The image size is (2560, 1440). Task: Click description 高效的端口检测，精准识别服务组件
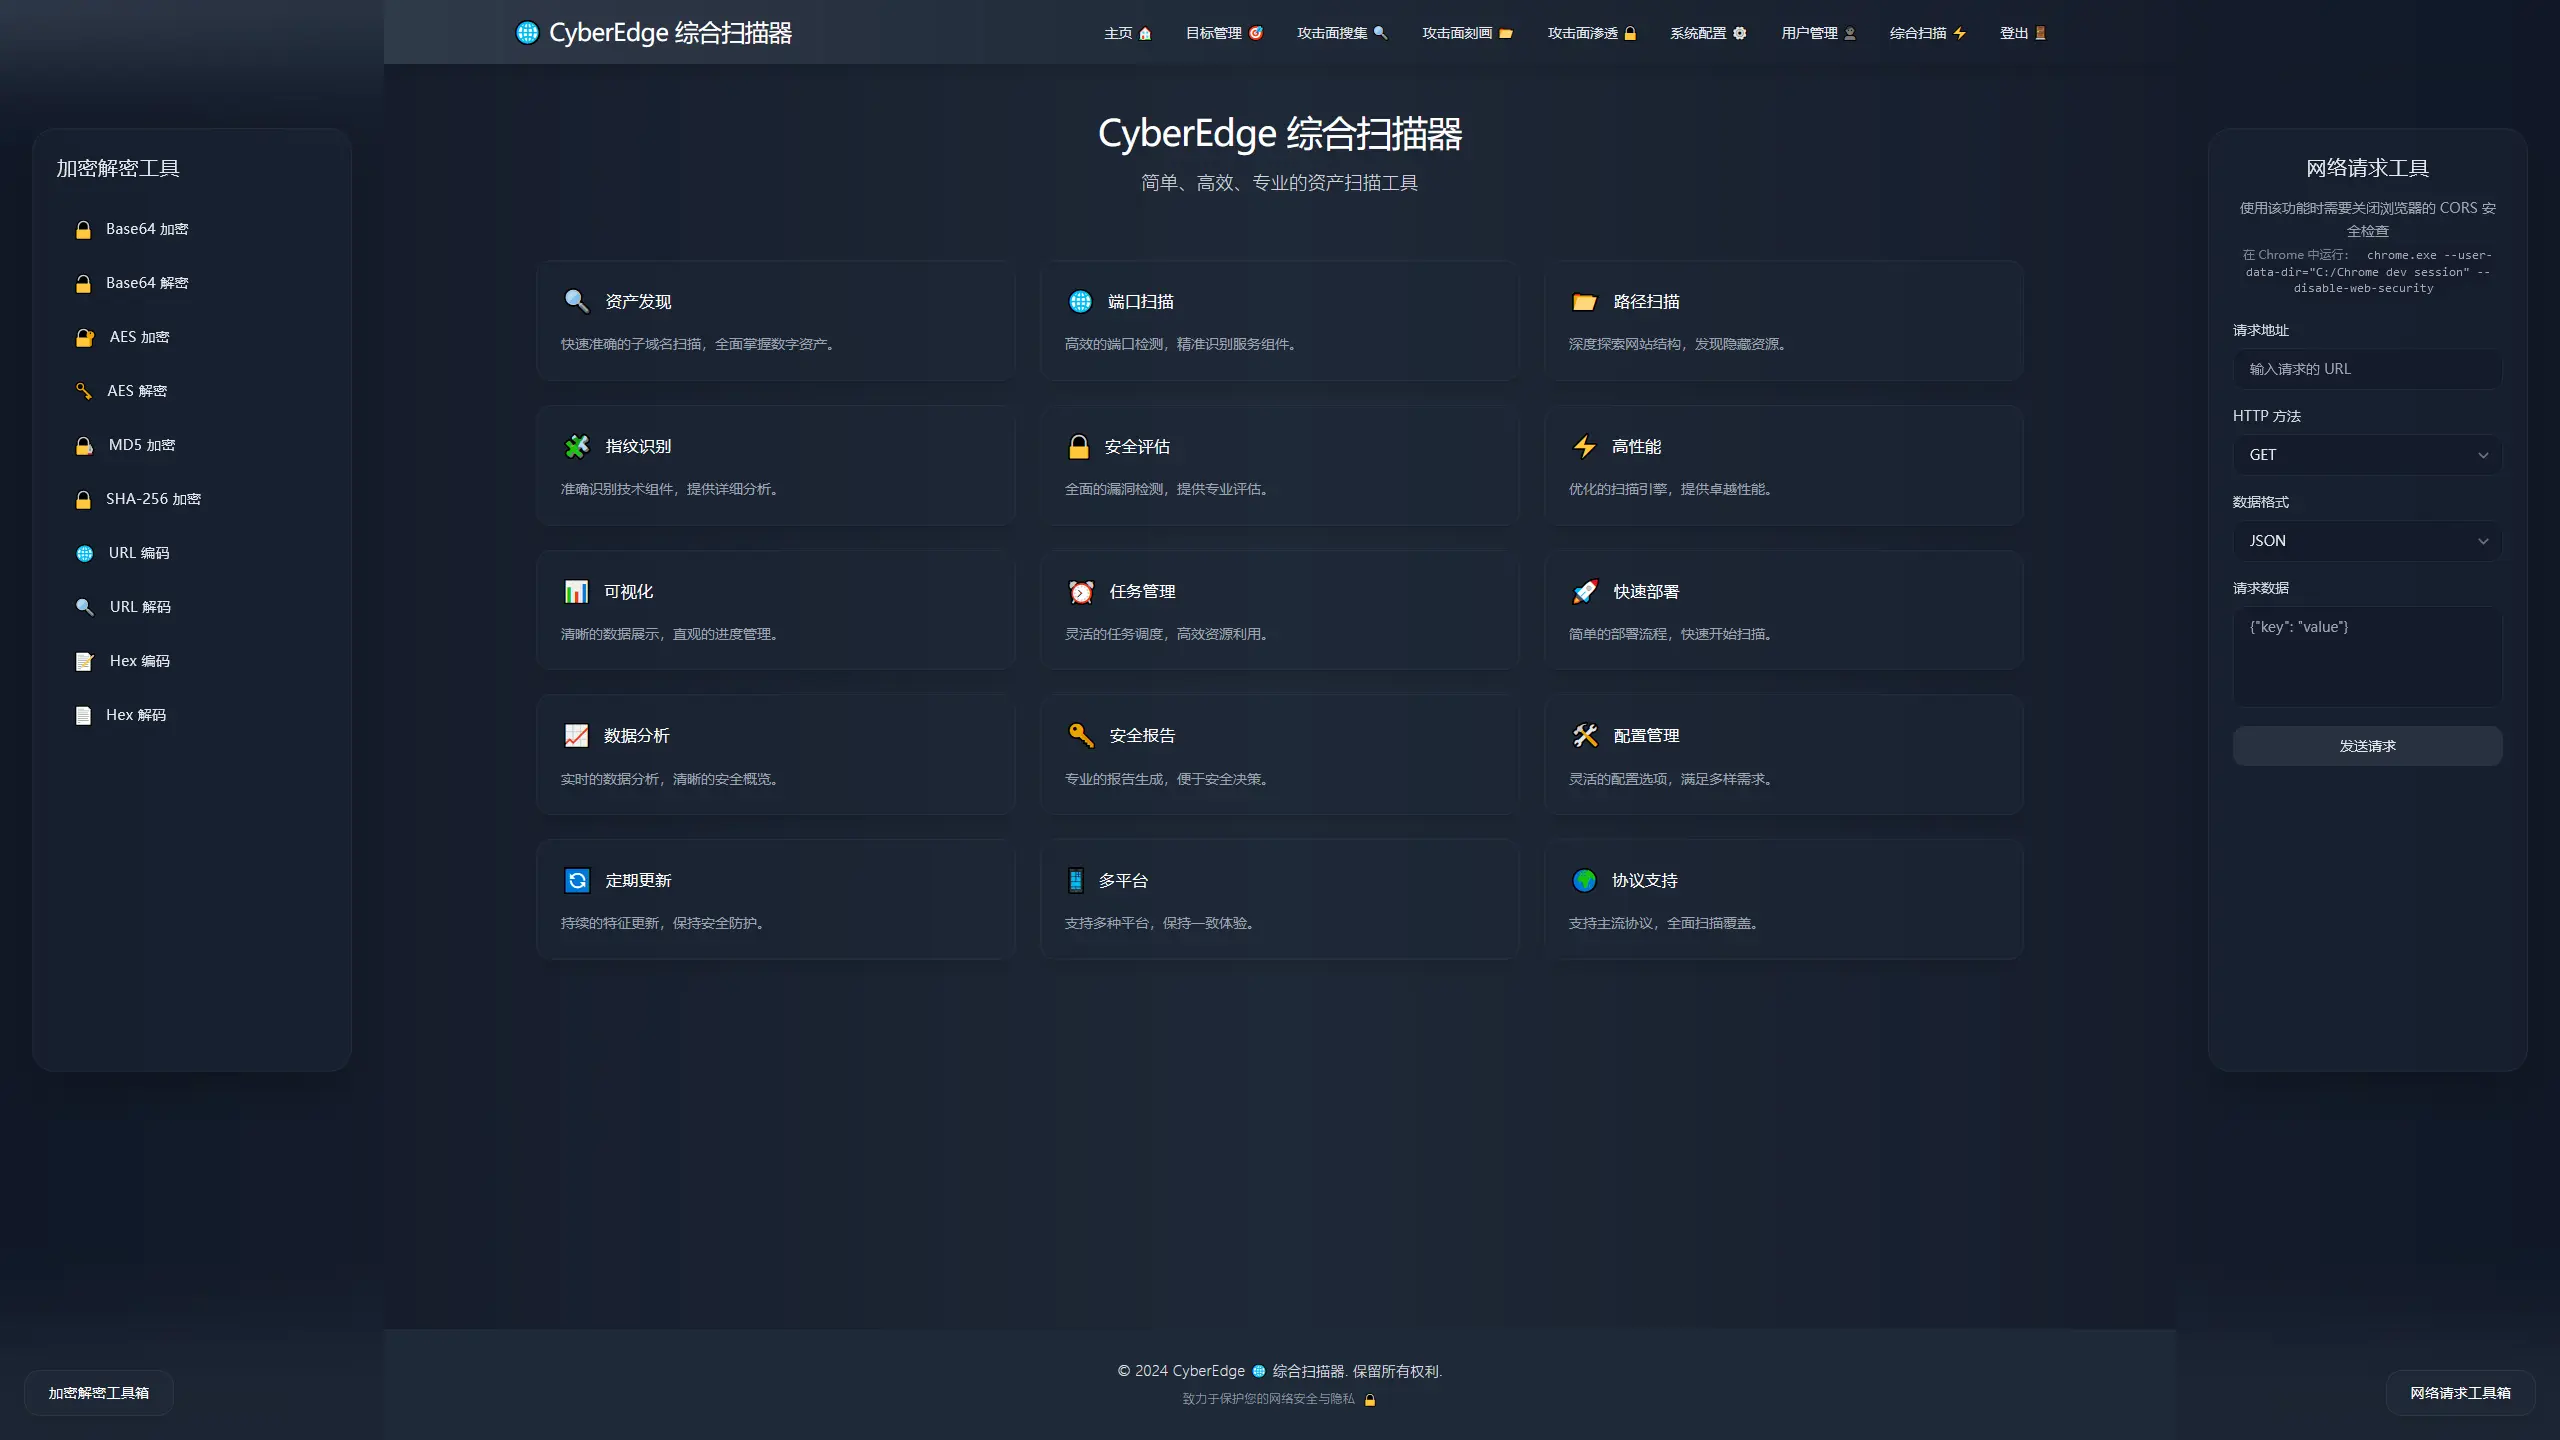click(1183, 344)
